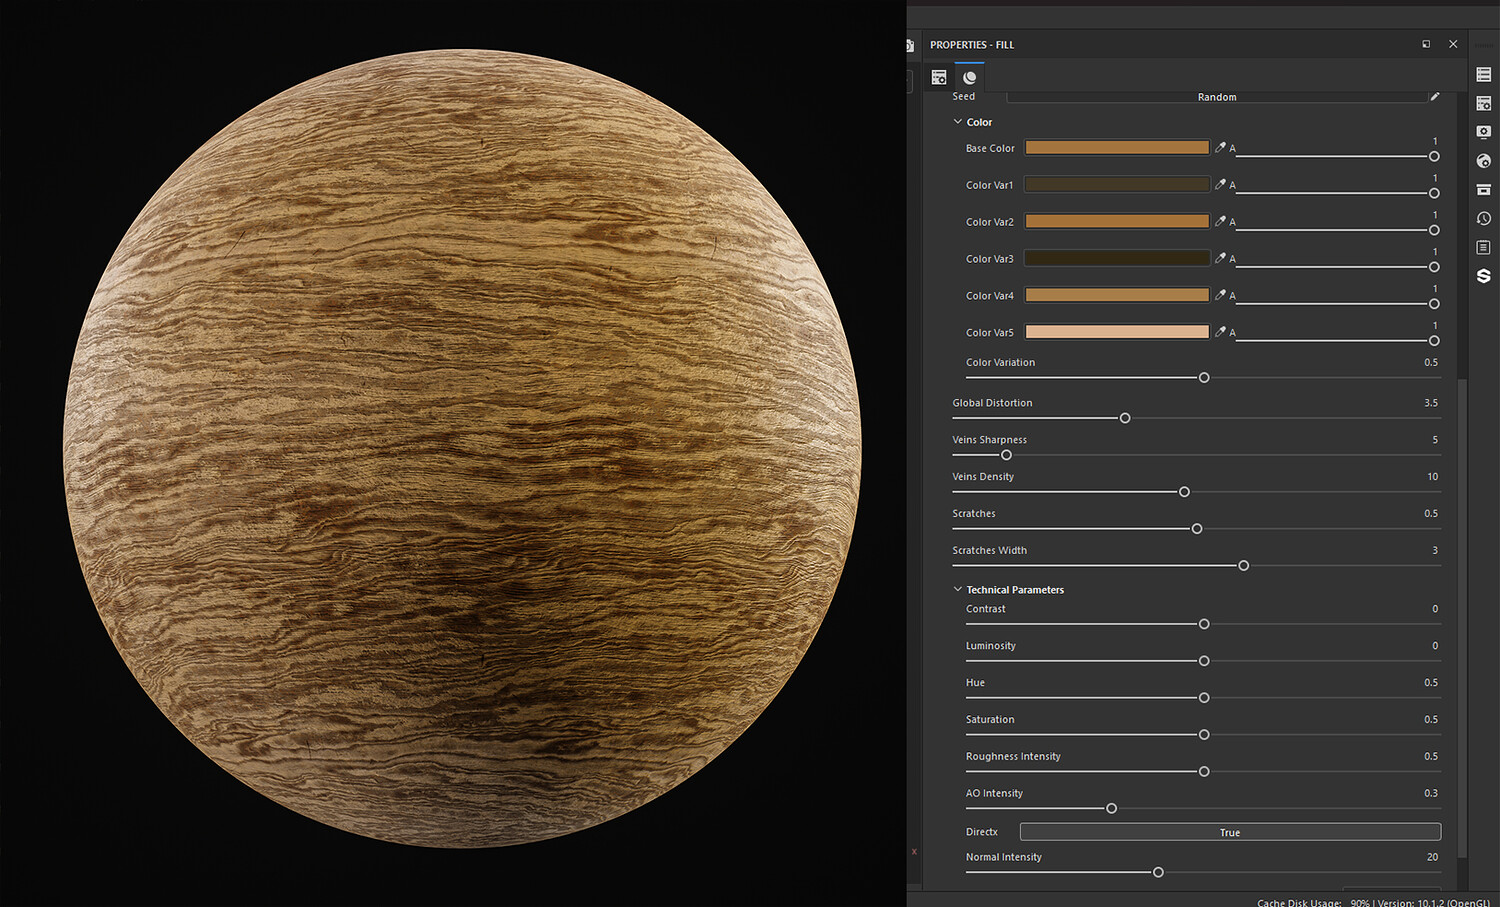Image resolution: width=1500 pixels, height=907 pixels.
Task: Undock the Properties panel with the float icon
Action: point(1426,44)
